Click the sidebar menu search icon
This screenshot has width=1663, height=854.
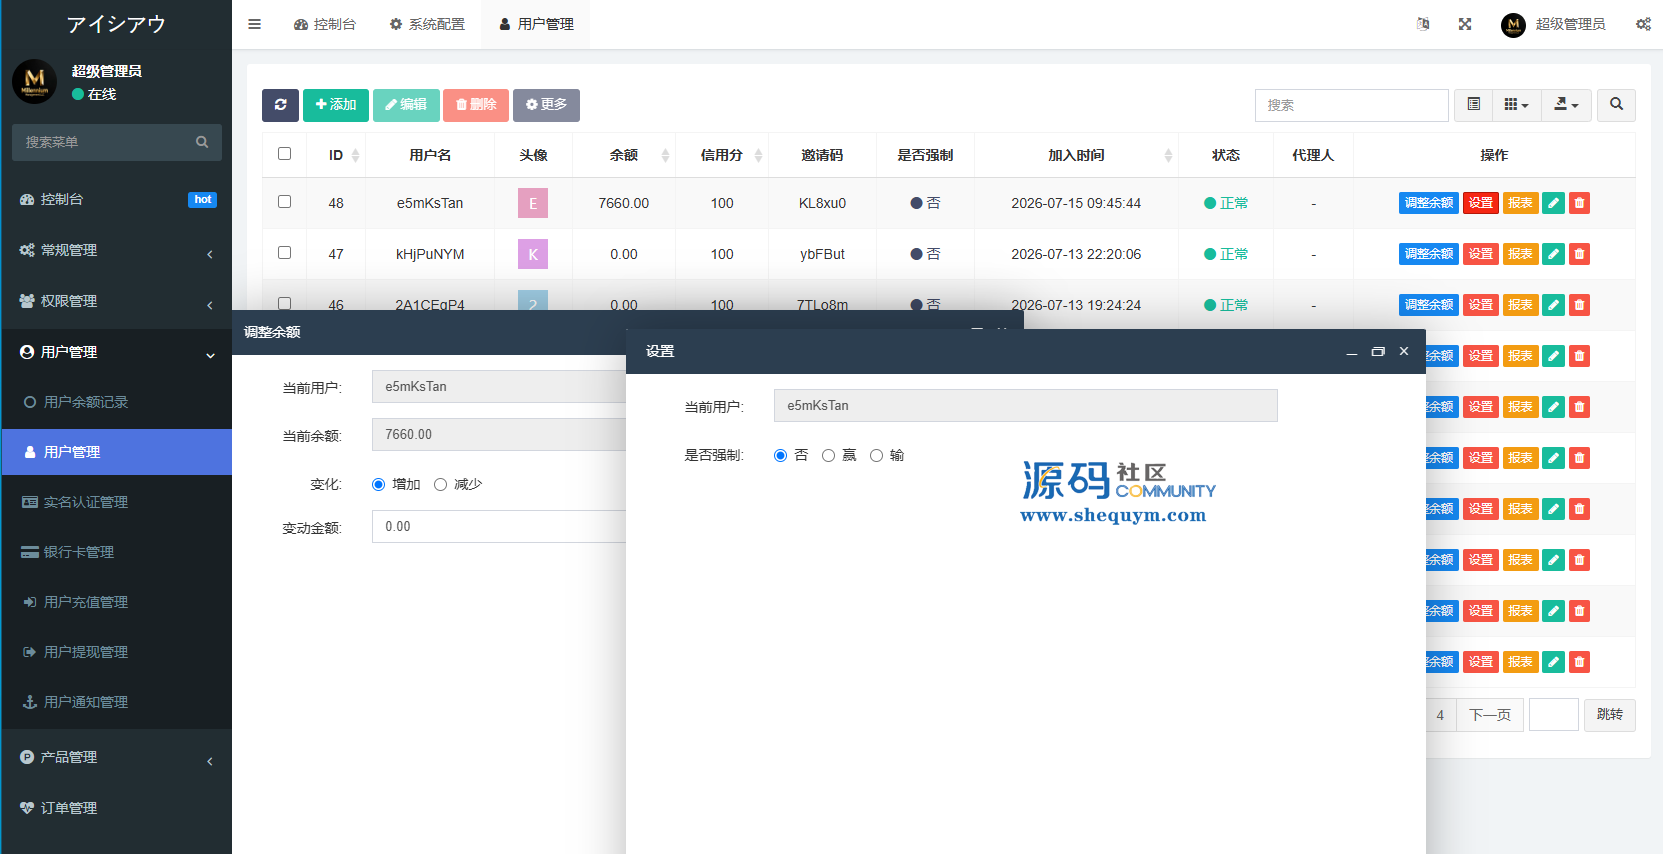[202, 142]
